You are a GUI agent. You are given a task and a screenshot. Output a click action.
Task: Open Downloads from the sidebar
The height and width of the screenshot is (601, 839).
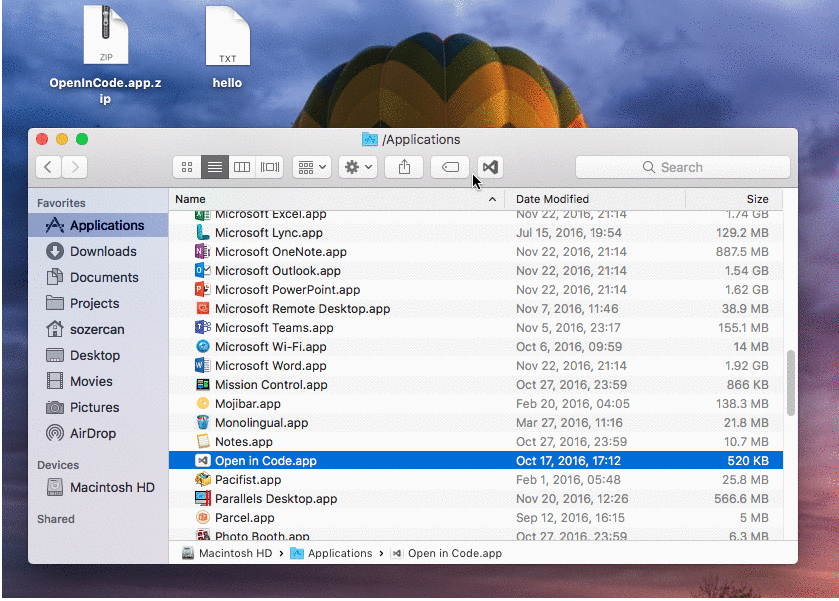(x=95, y=251)
